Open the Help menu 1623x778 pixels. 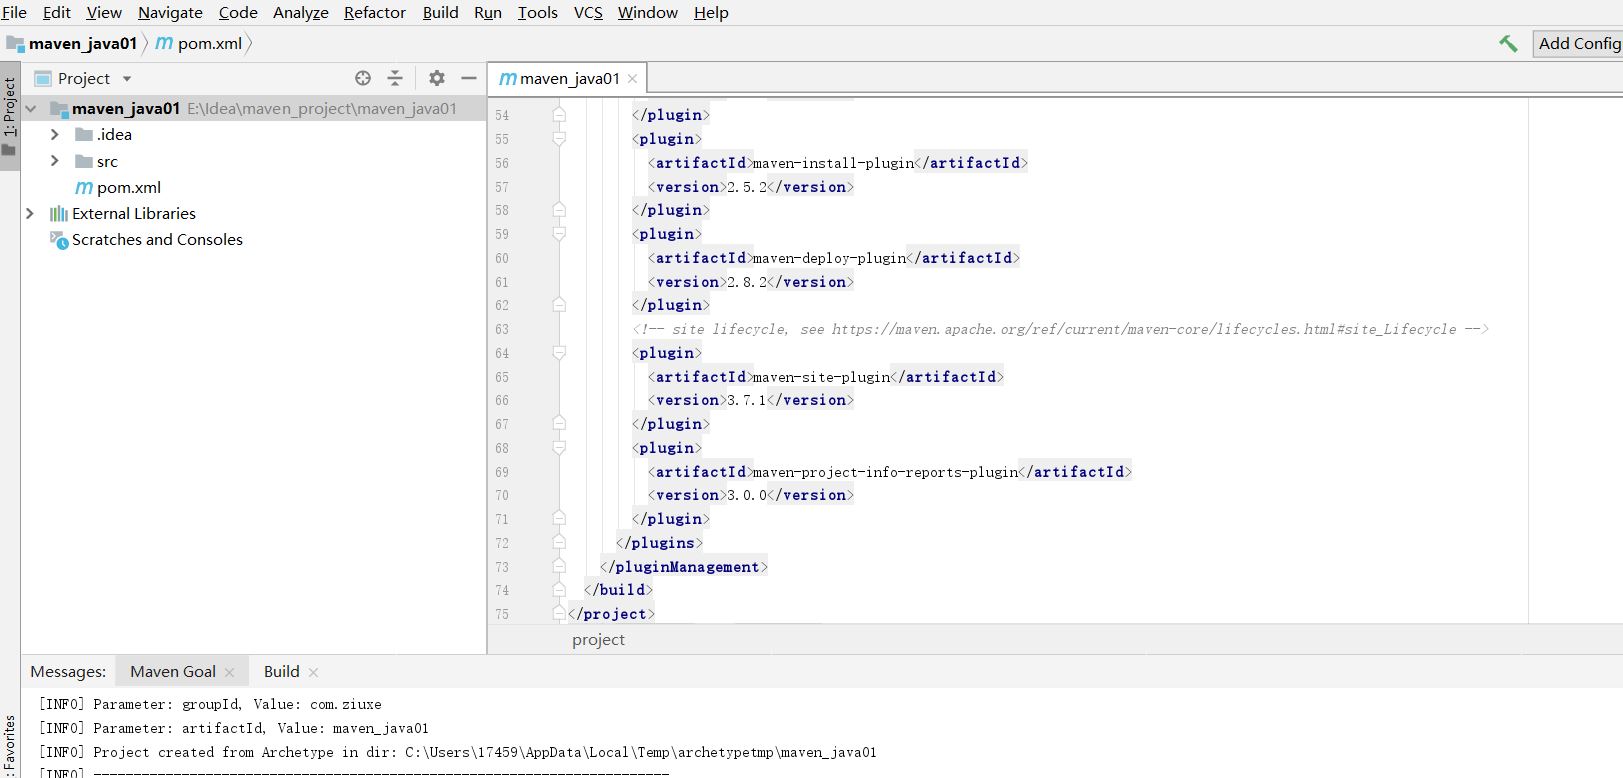pyautogui.click(x=711, y=12)
